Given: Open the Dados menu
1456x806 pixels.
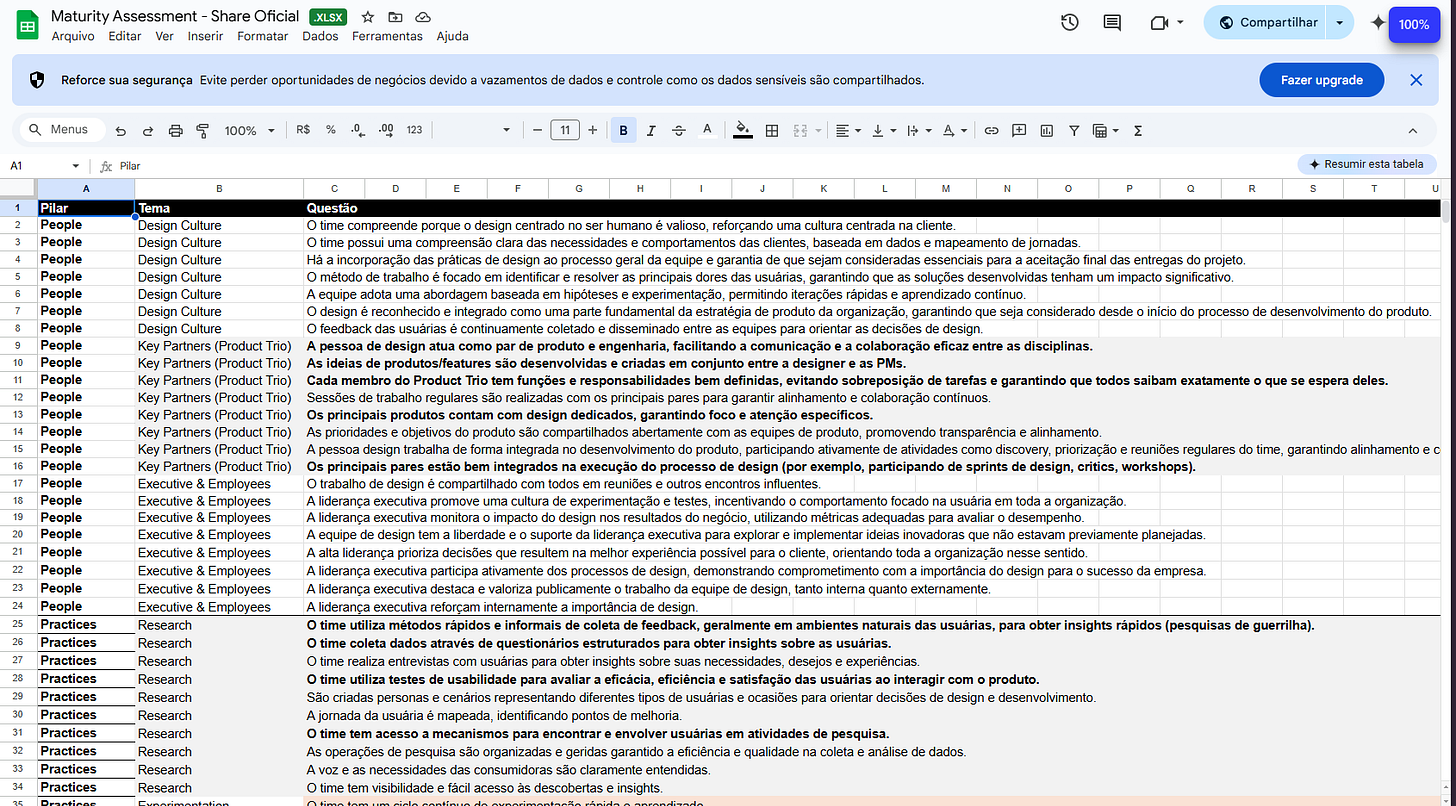Looking at the screenshot, I should (320, 36).
